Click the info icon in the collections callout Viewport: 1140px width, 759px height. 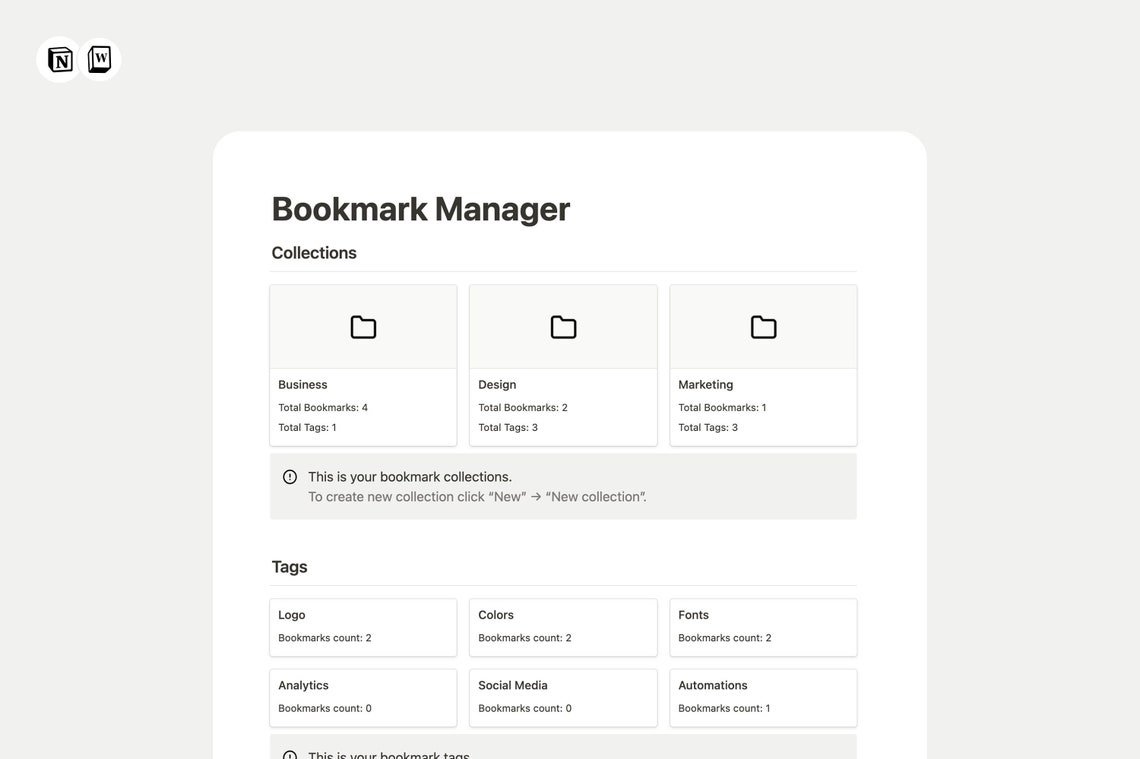click(x=289, y=475)
